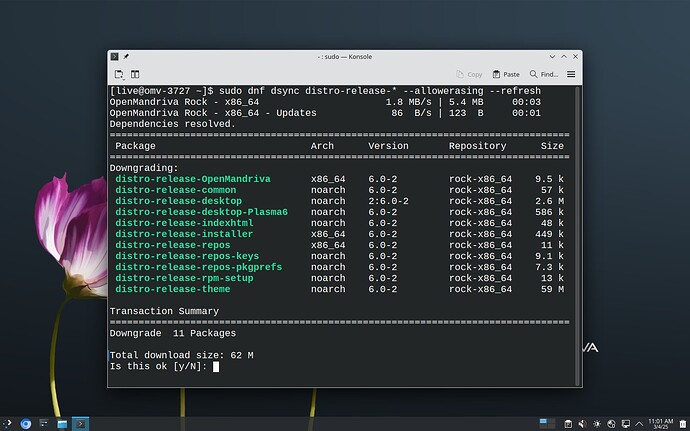Select the Konsole task in the taskbar

(x=82, y=423)
